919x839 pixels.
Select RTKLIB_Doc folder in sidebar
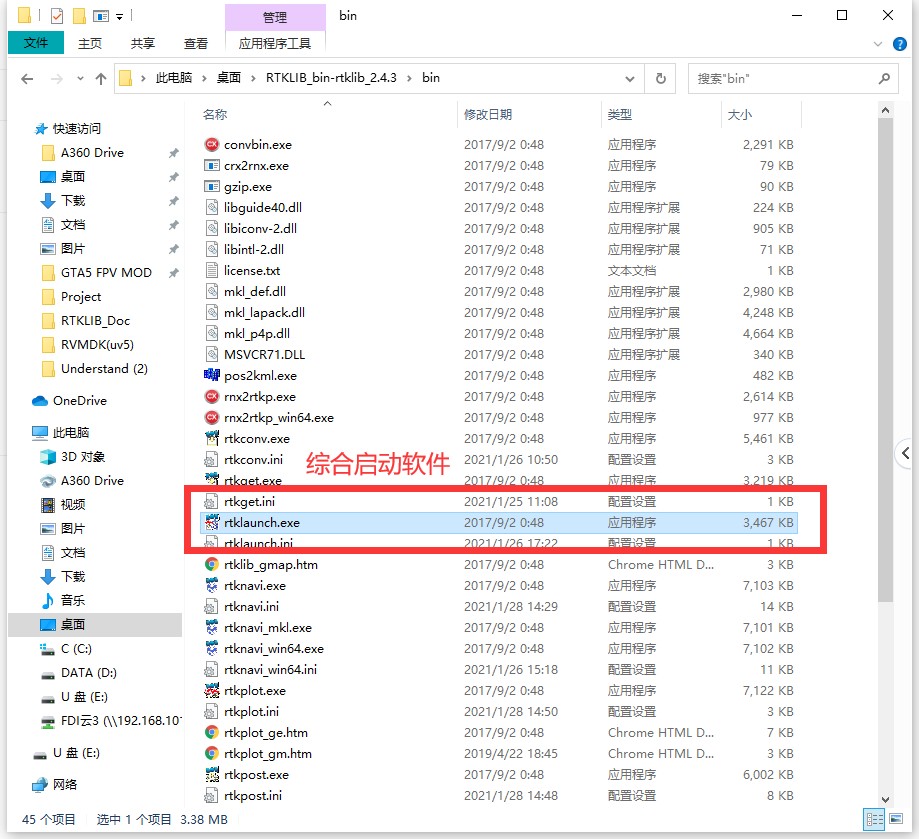95,320
